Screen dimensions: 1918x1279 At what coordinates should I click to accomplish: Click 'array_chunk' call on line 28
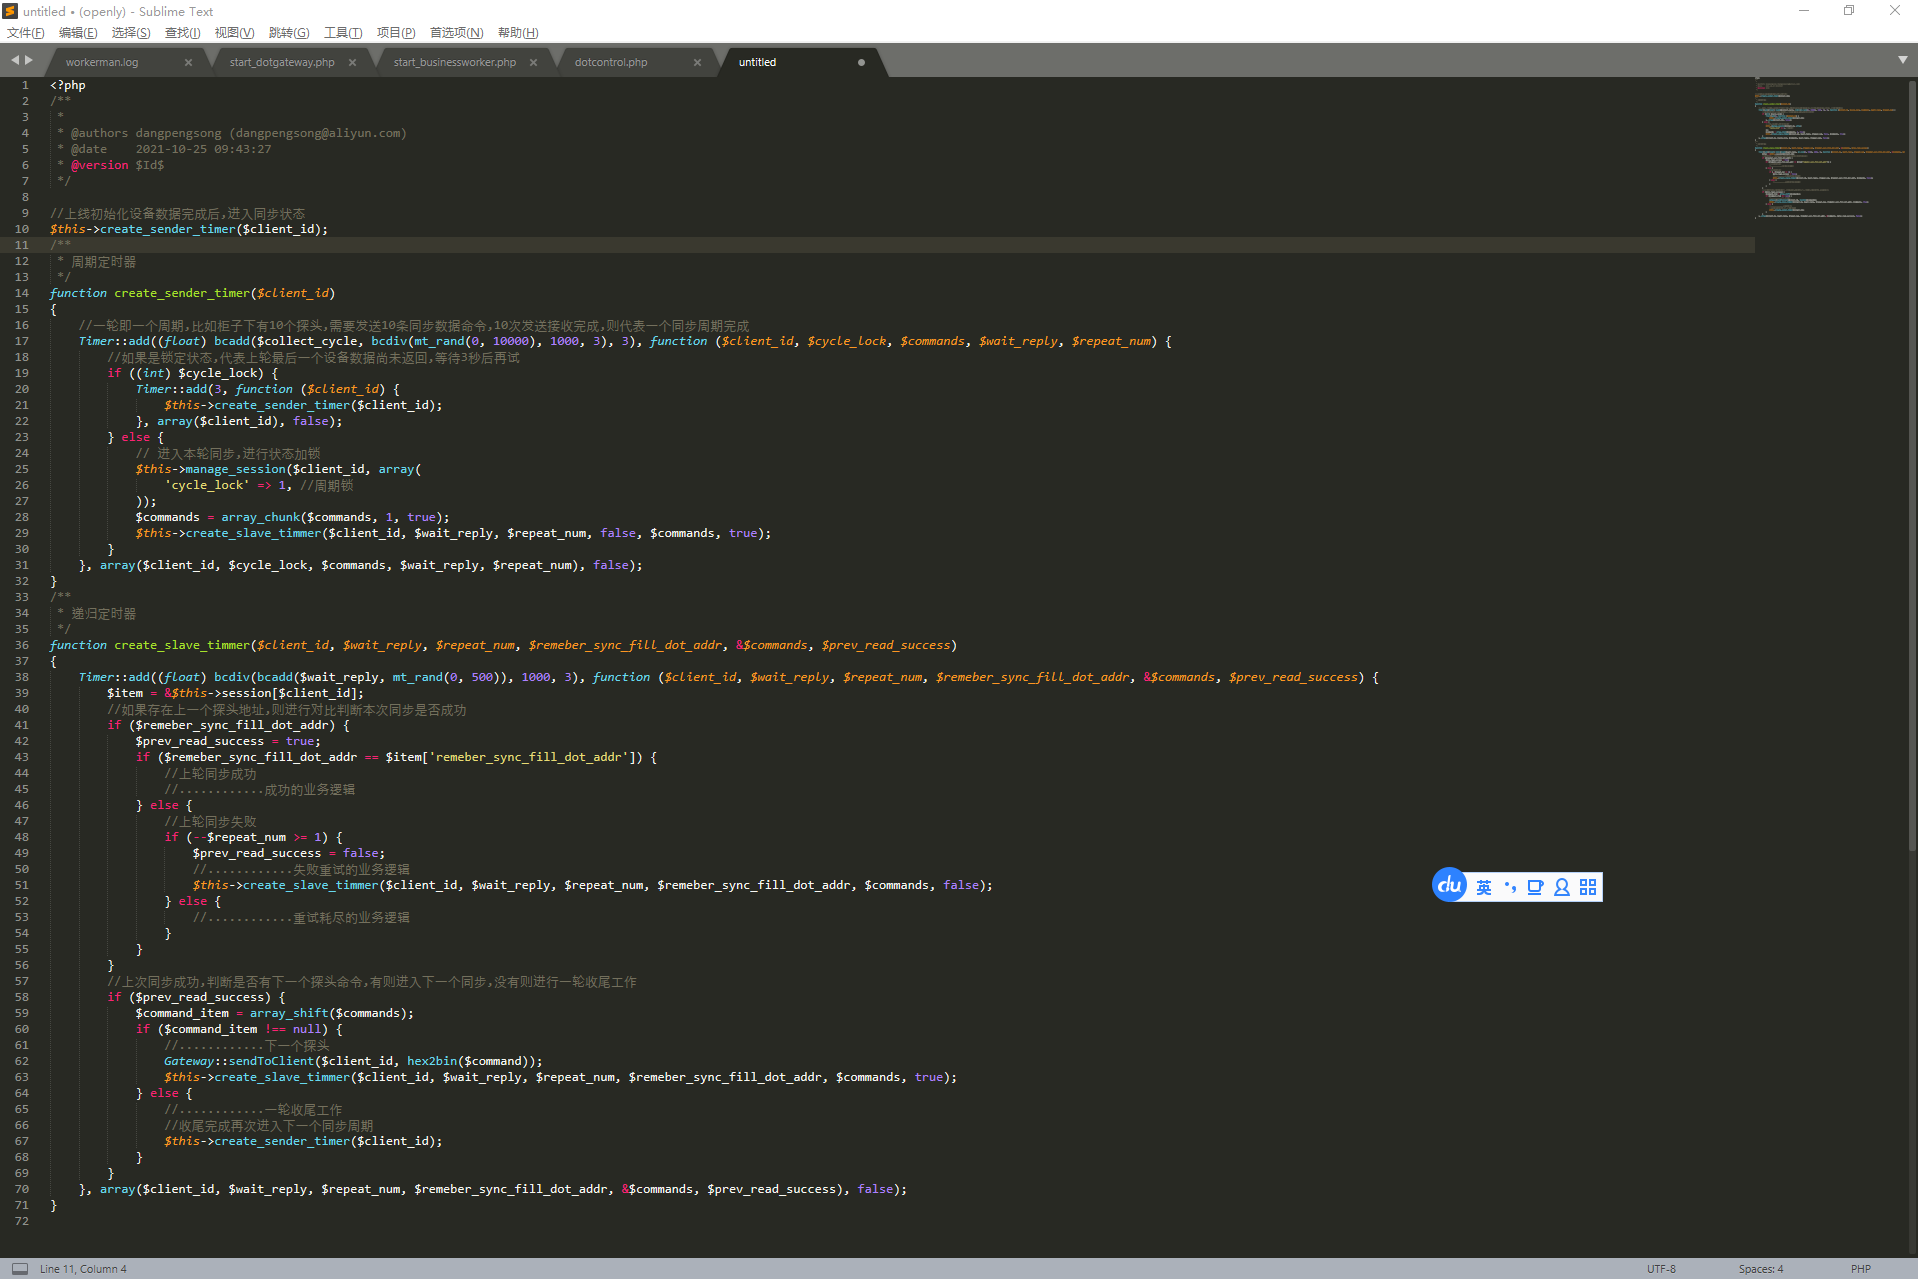tap(260, 517)
